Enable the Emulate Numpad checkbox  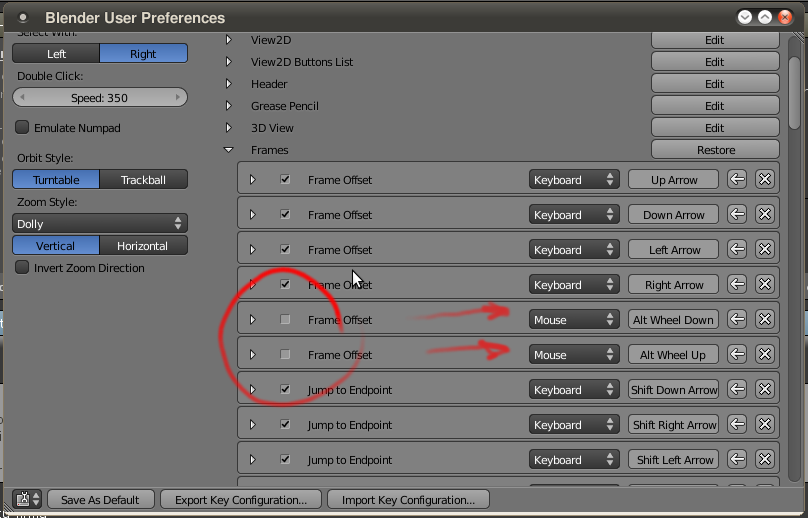click(x=23, y=128)
